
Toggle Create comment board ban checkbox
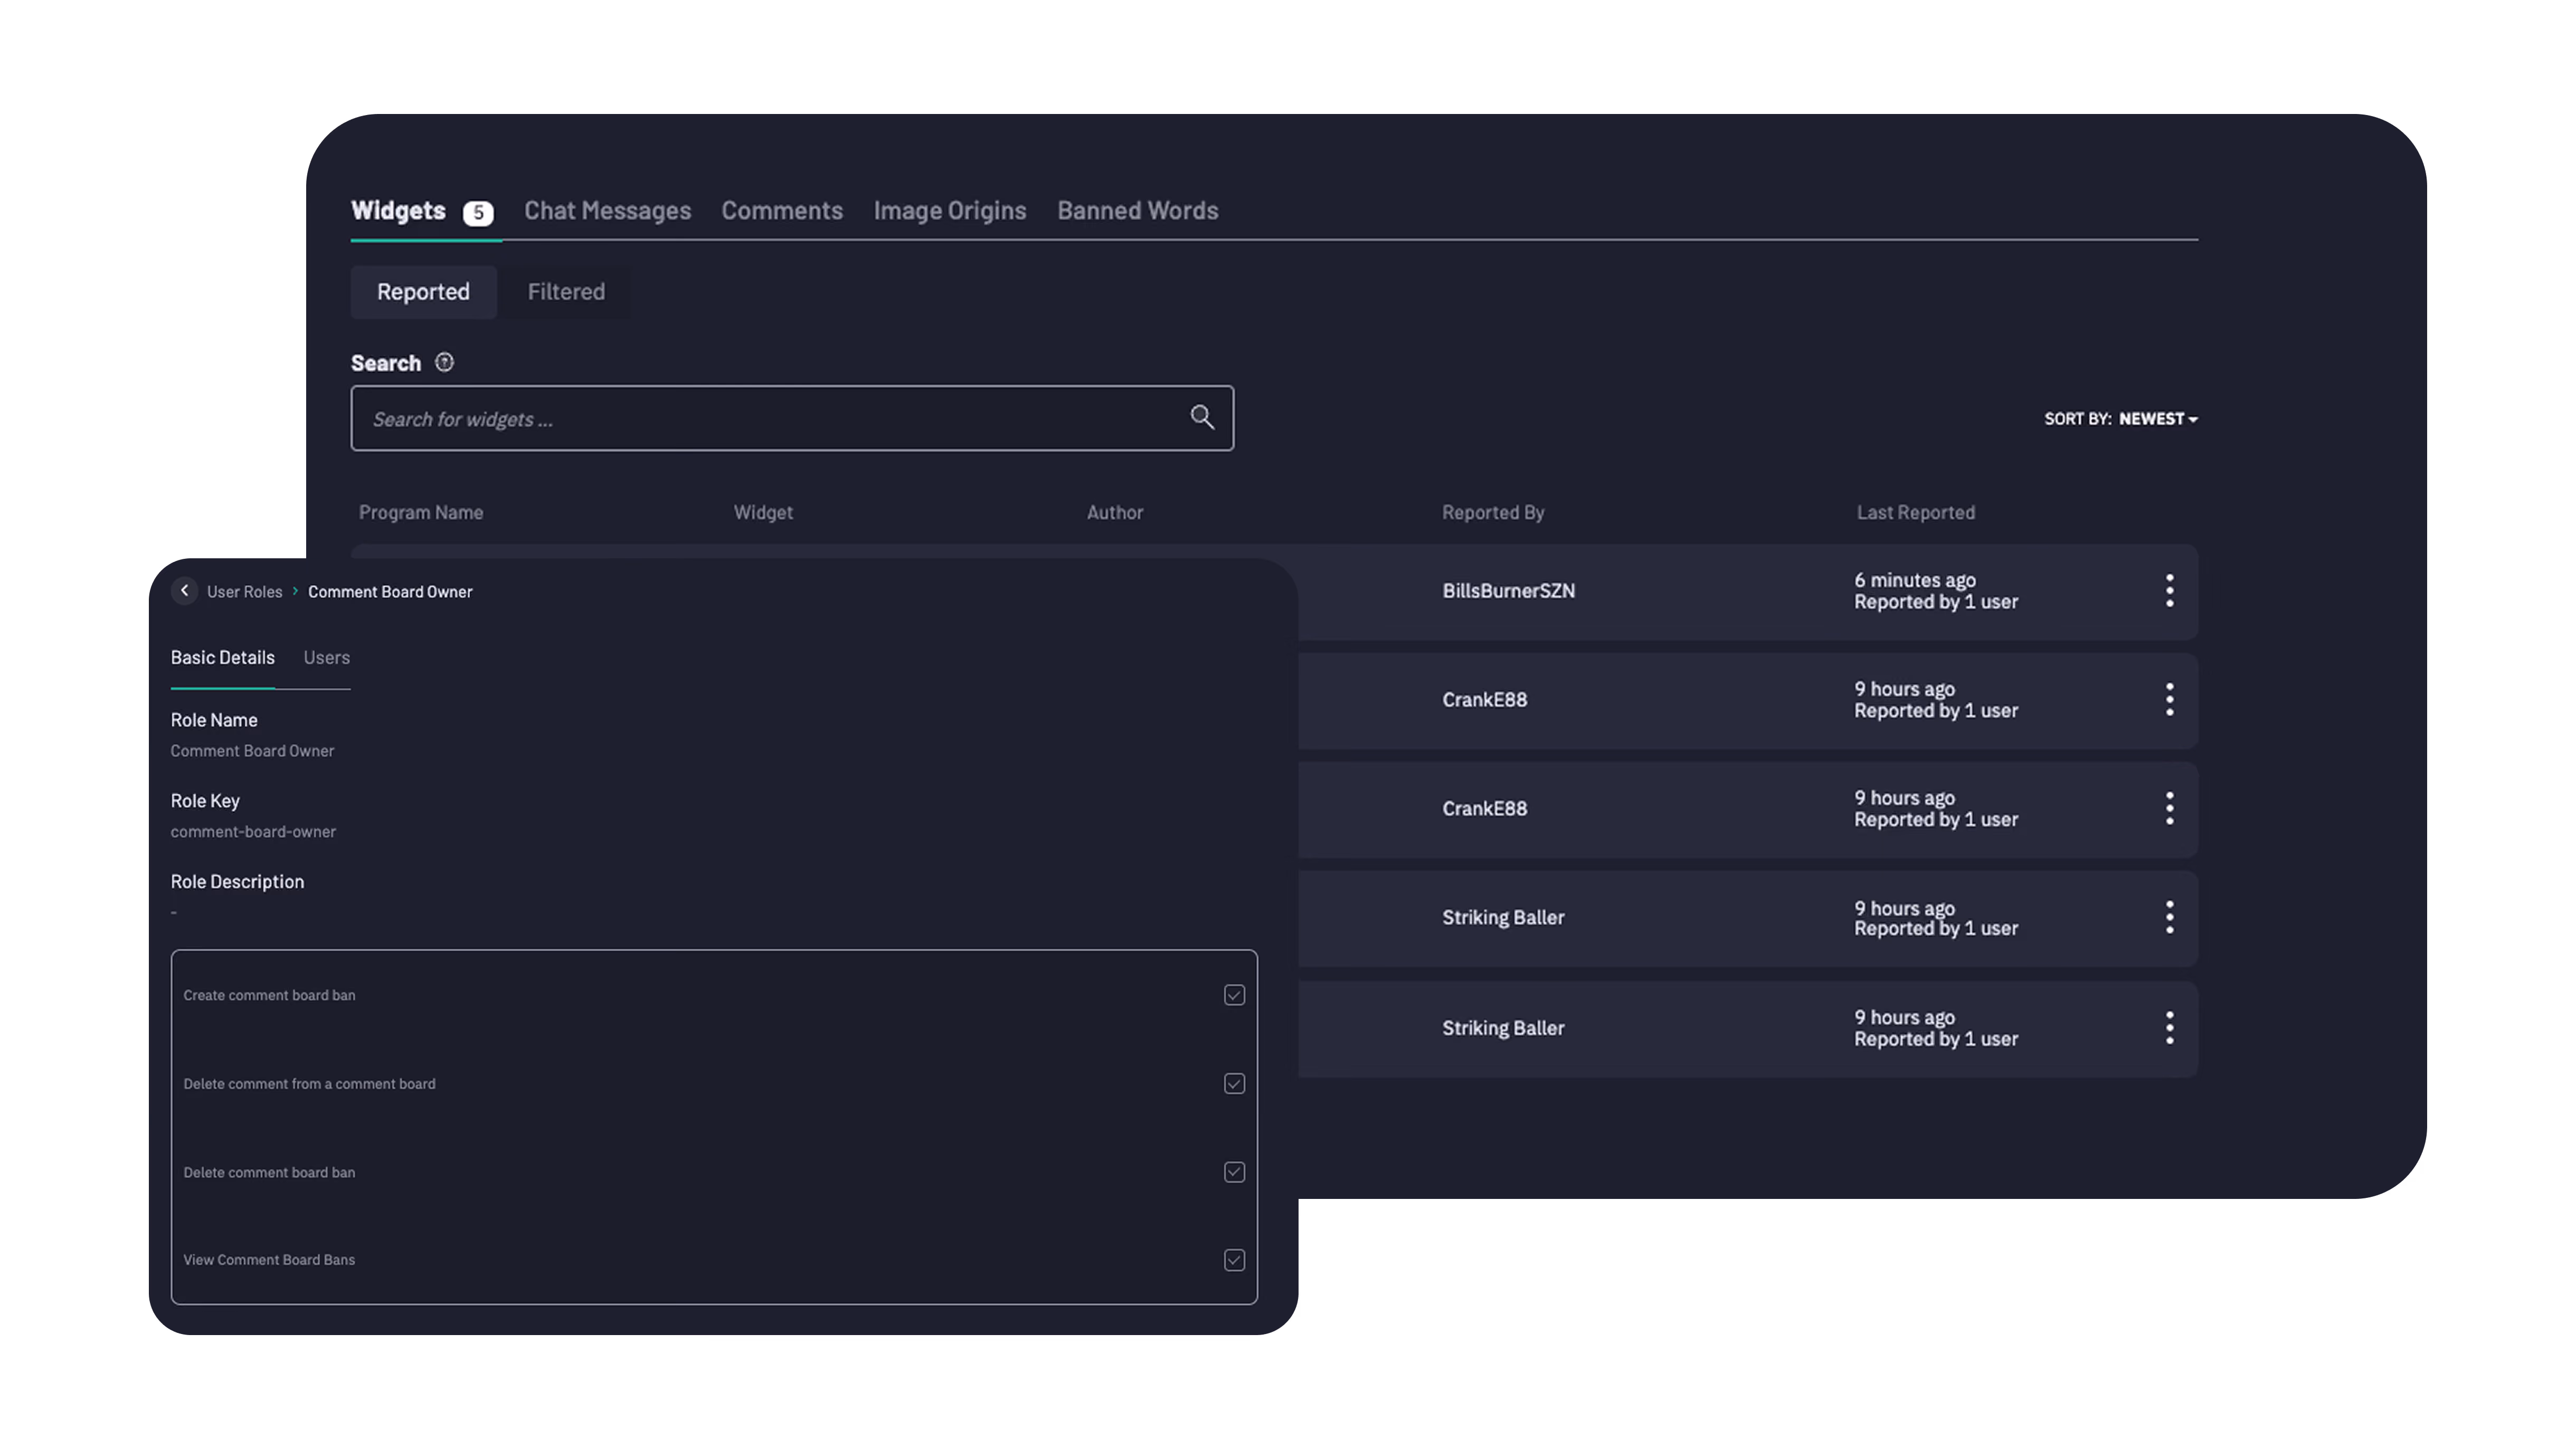1234,995
